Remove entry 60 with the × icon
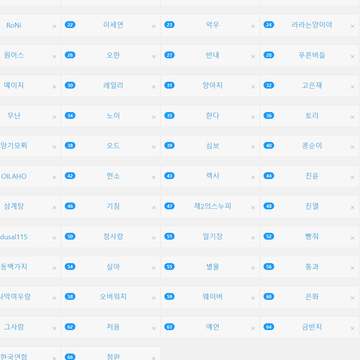 tap(352, 298)
